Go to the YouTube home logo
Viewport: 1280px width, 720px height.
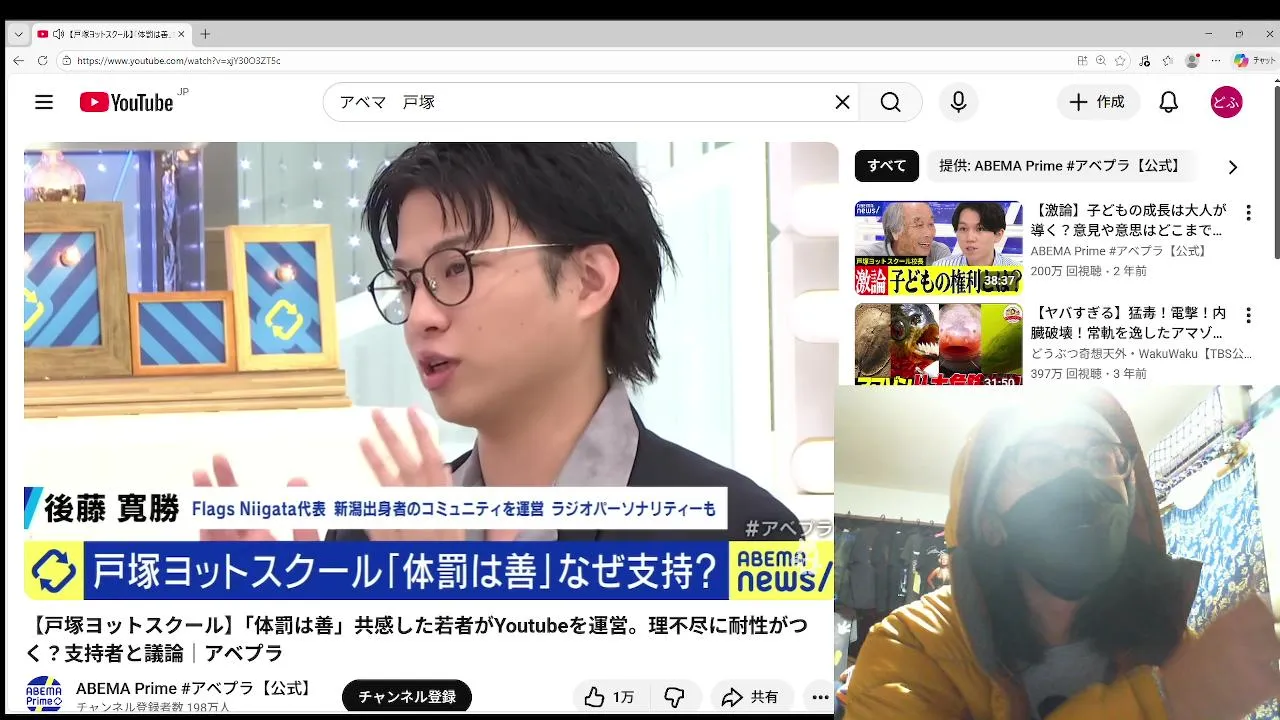(127, 102)
